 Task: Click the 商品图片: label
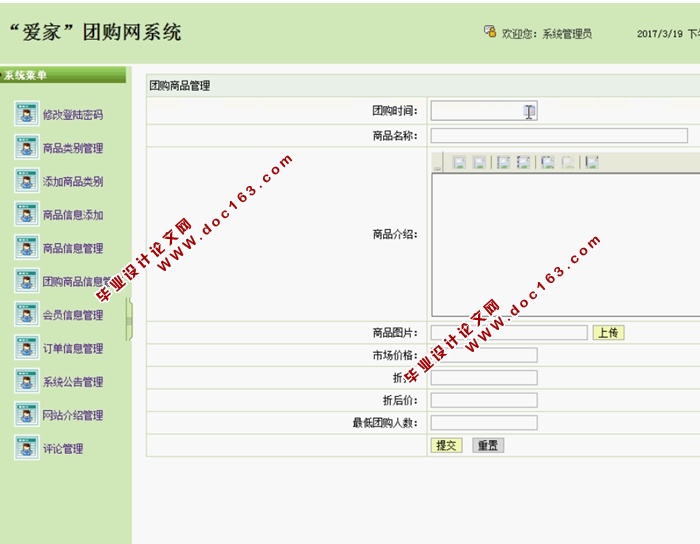[x=395, y=332]
